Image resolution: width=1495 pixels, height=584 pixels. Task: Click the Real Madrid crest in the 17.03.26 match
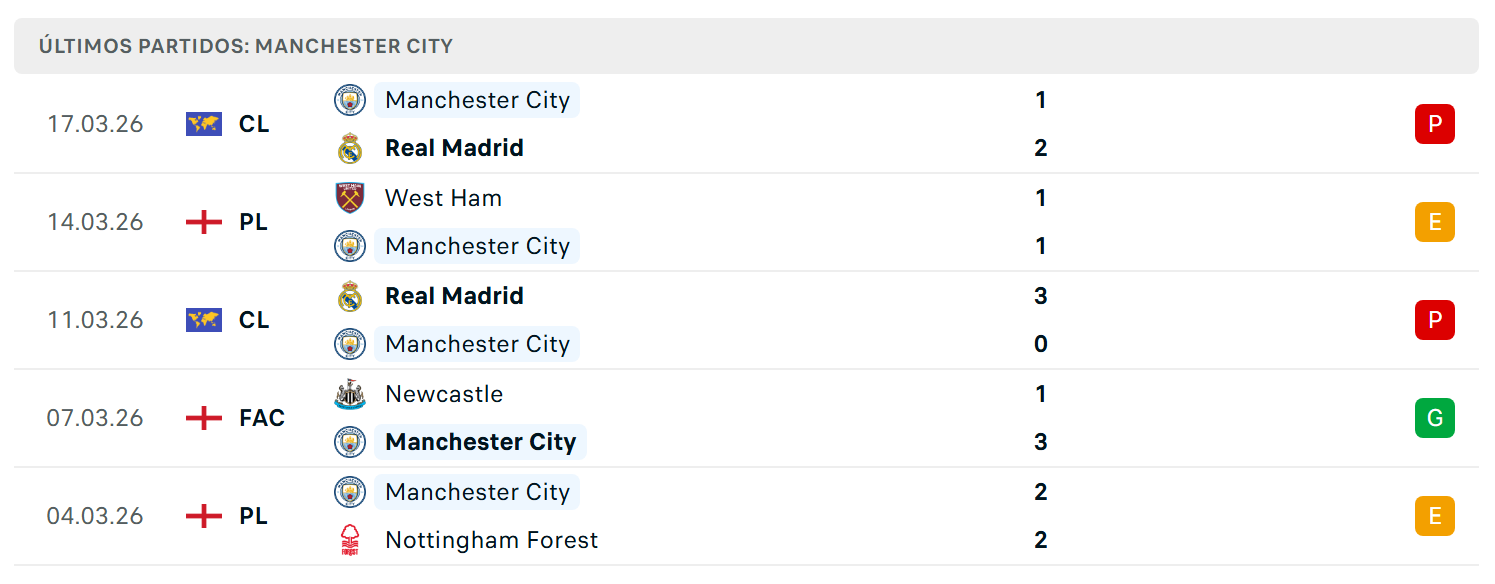349,148
